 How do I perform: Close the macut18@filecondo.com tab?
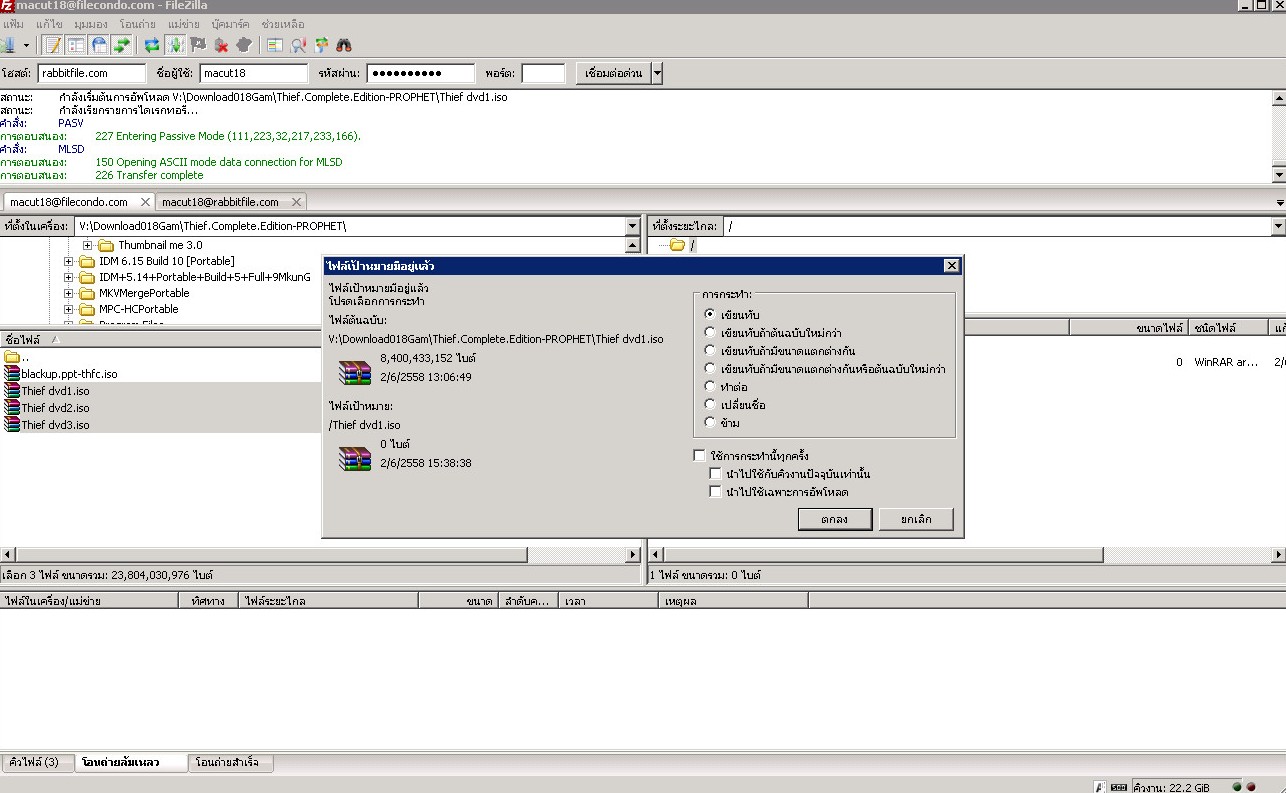click(144, 202)
